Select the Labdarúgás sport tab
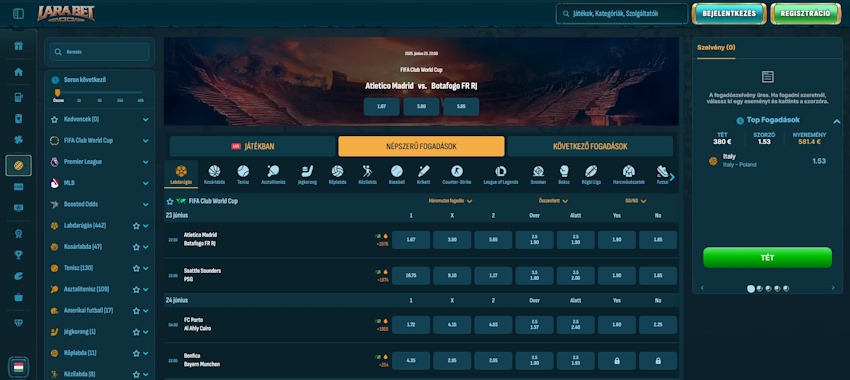 coord(181,175)
